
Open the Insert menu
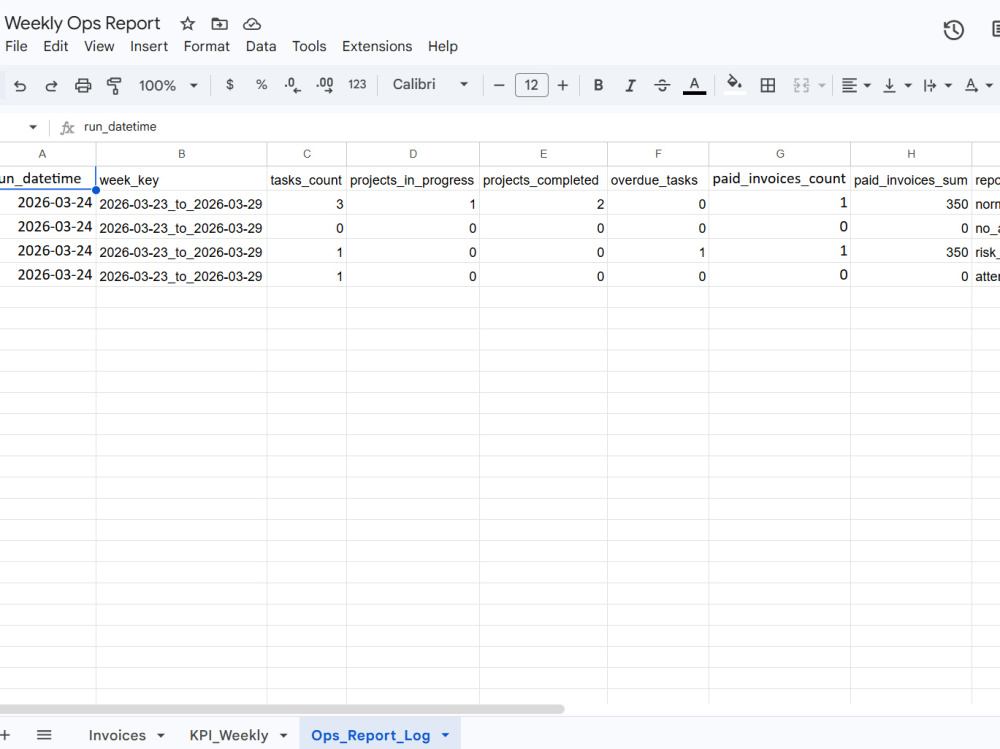point(149,47)
